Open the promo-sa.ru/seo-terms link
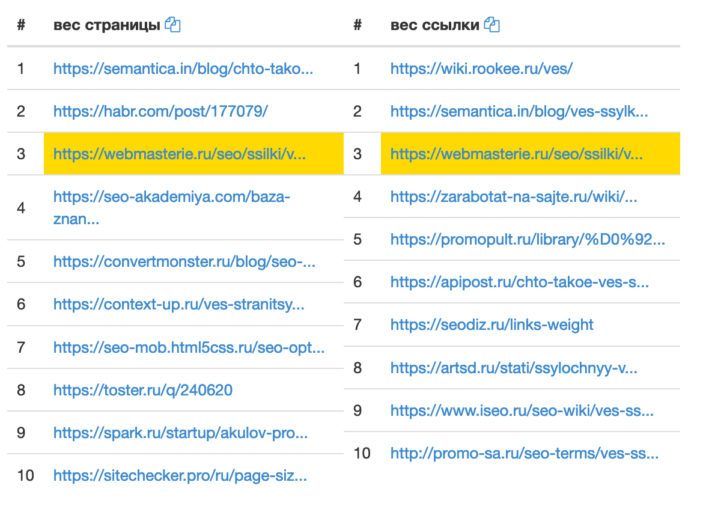 tap(524, 453)
